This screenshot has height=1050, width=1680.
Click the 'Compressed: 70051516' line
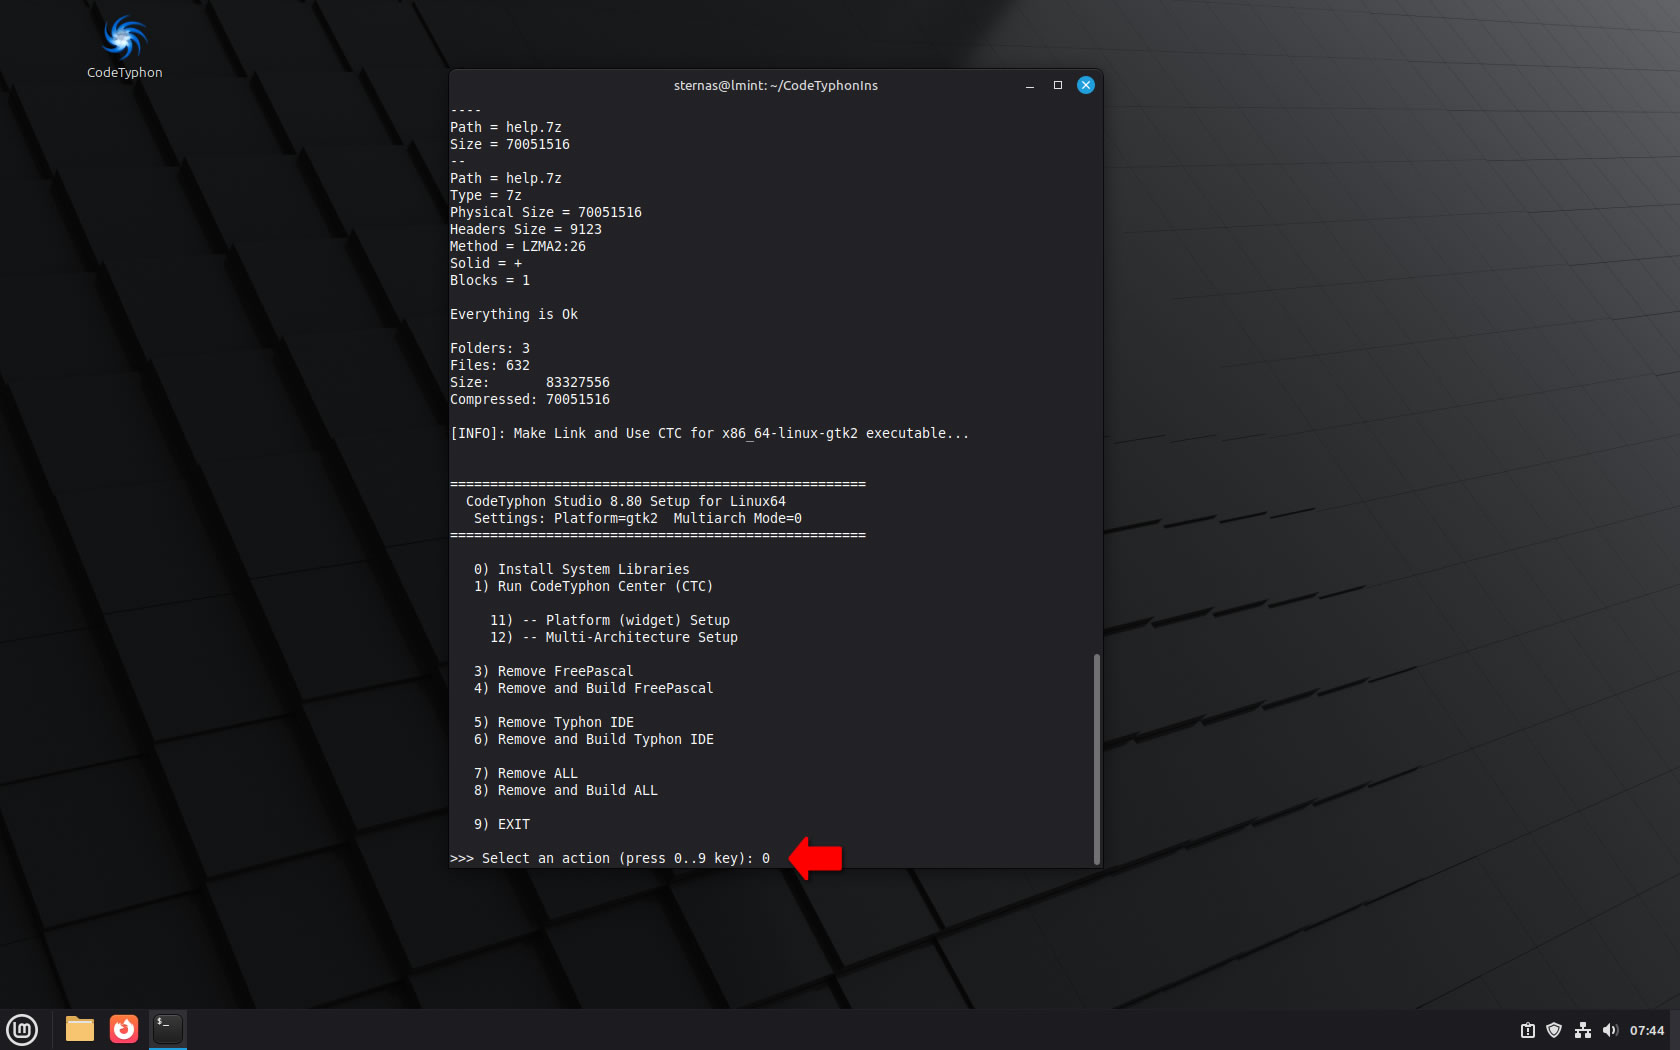point(530,399)
